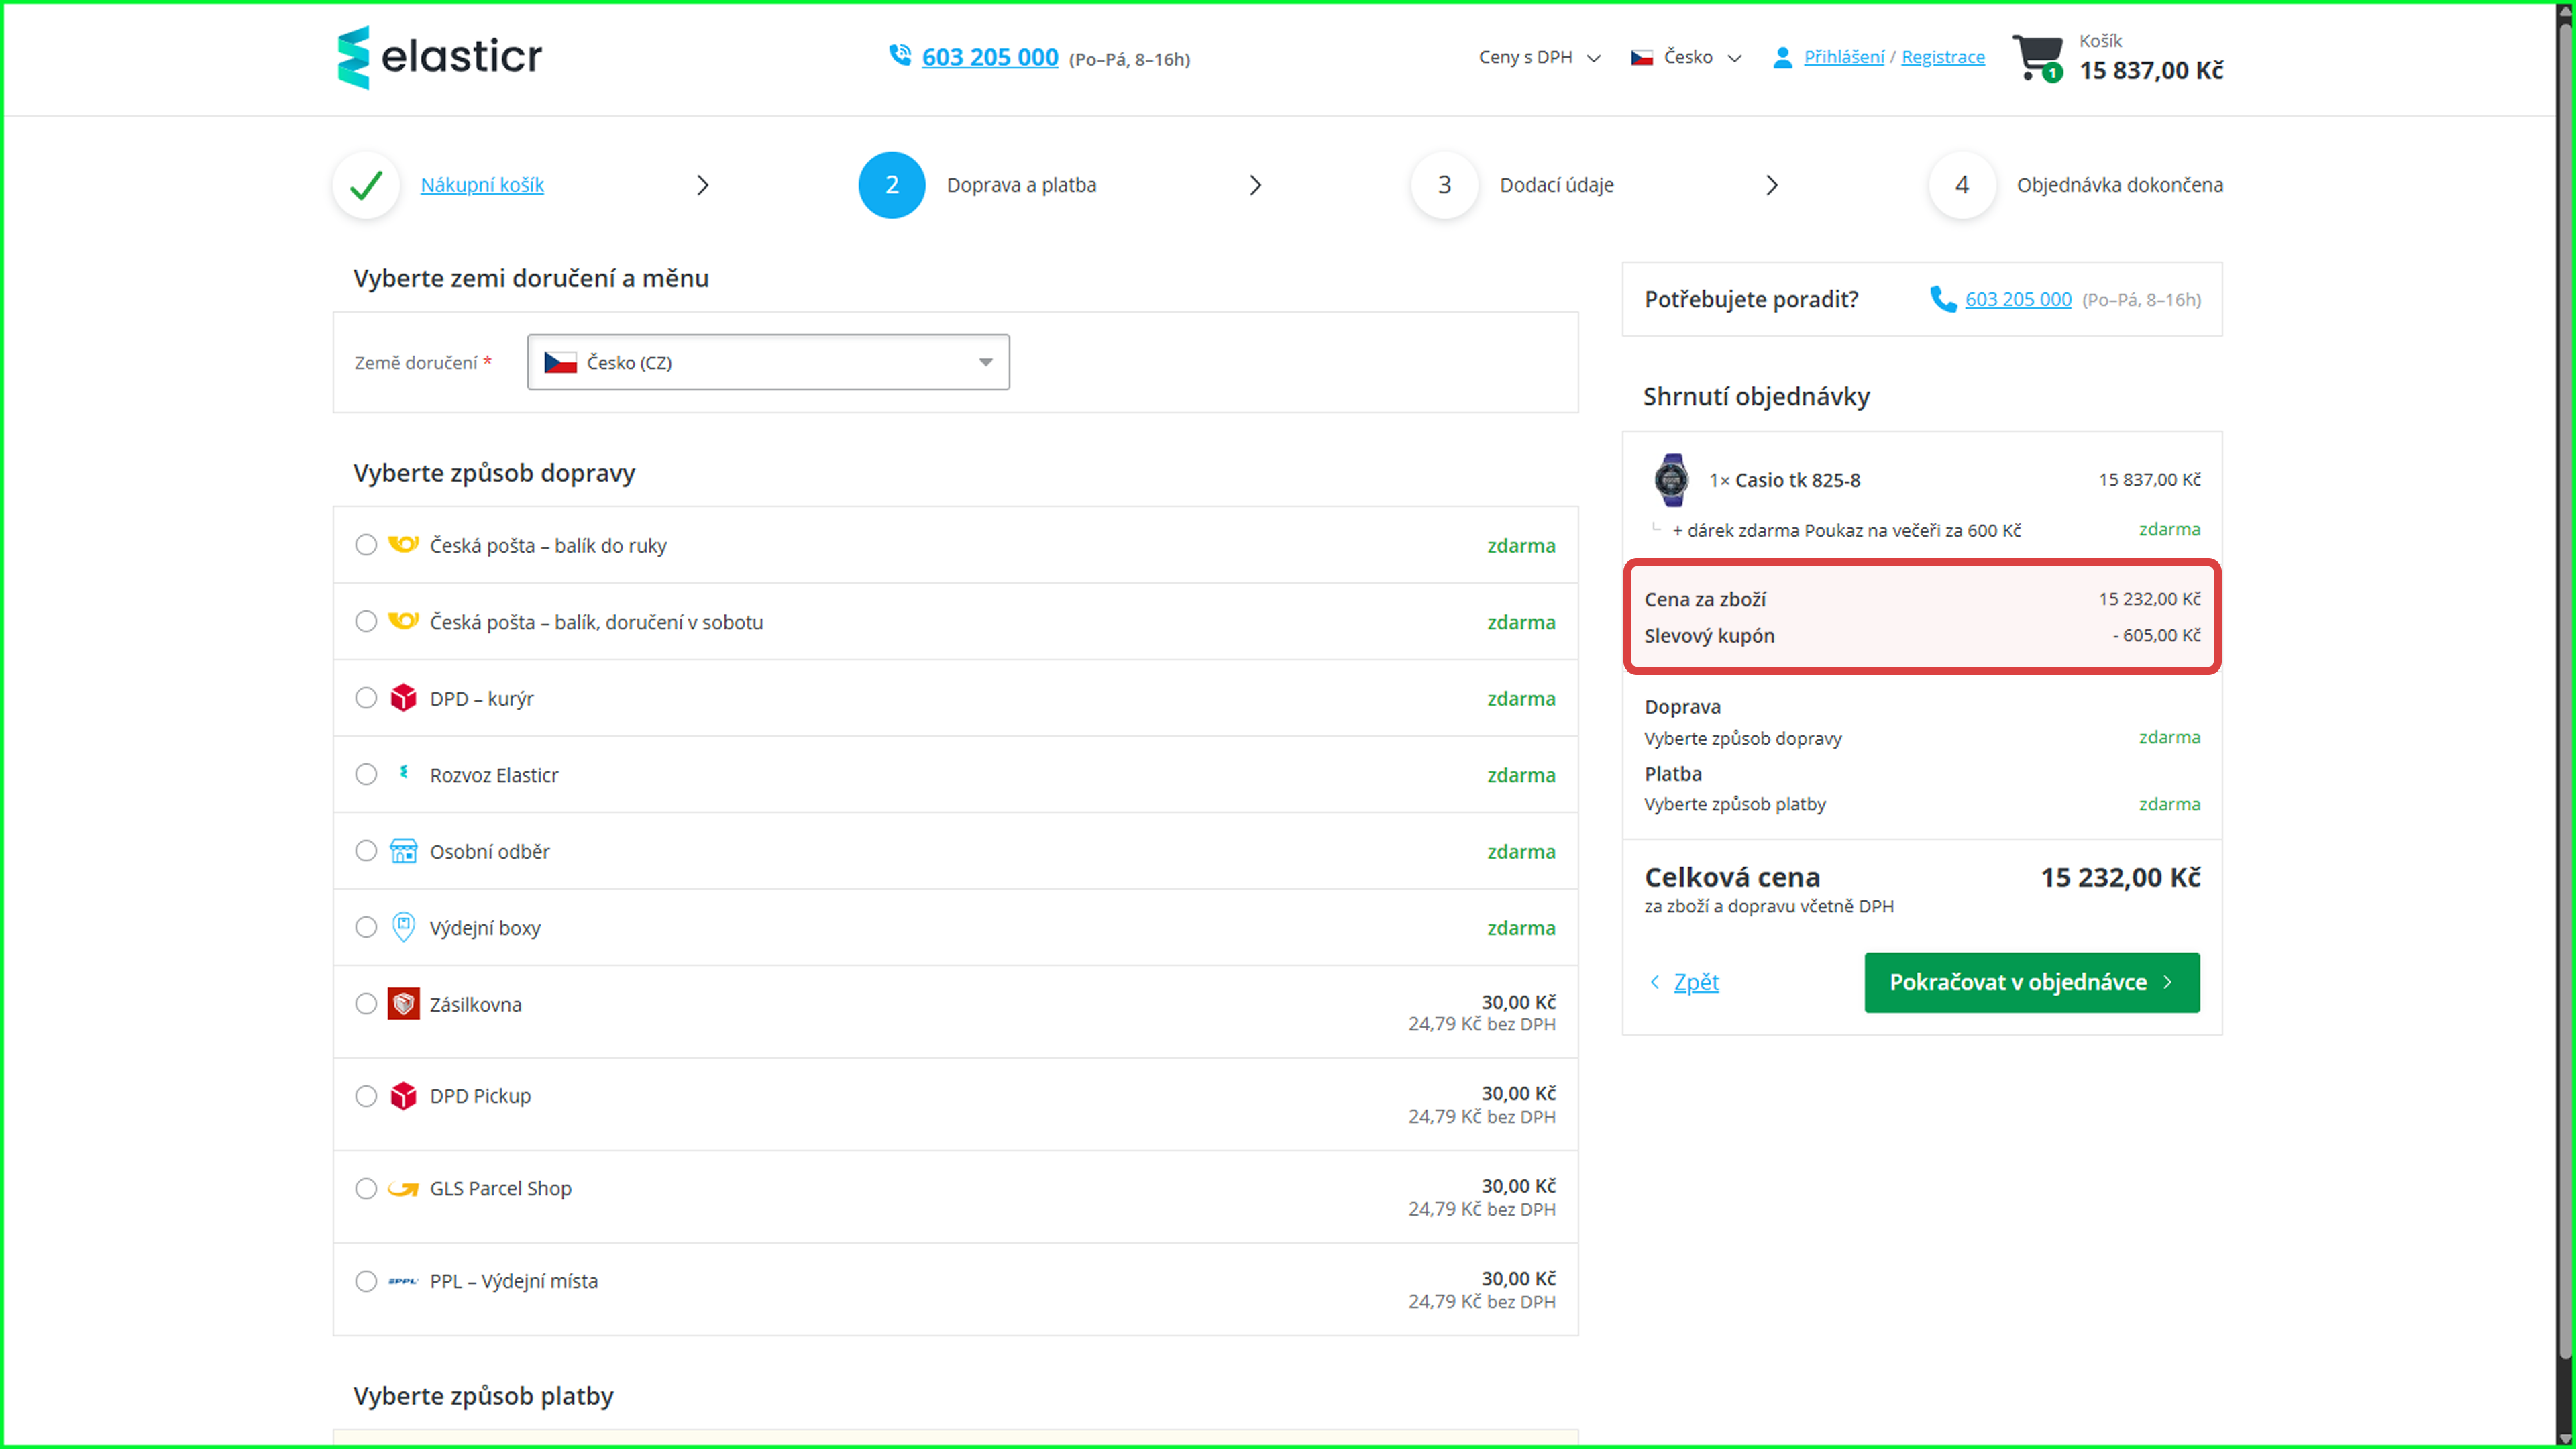Click the Osobní odběr store icon
The image size is (2576, 1449).
click(x=403, y=851)
